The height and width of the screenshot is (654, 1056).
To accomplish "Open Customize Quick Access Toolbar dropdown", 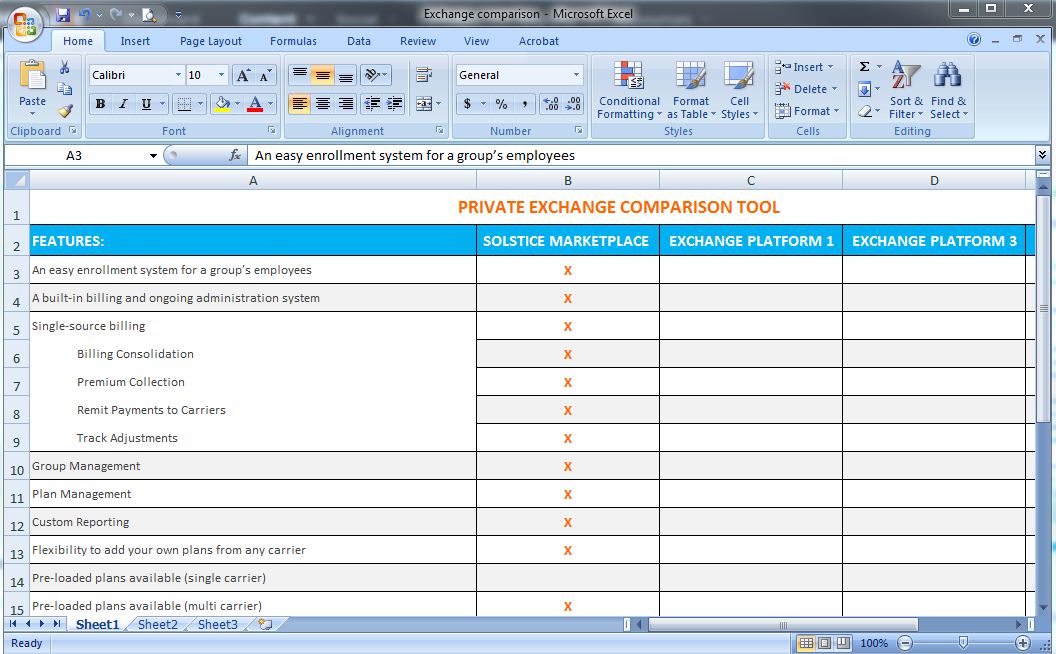I will click(178, 14).
